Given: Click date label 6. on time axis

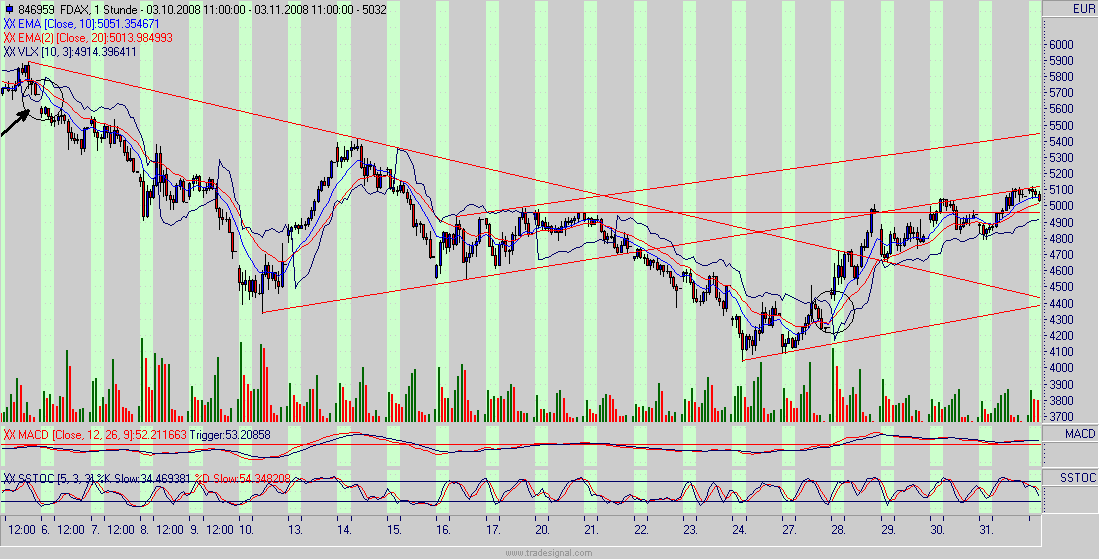Looking at the screenshot, I should click(x=46, y=530).
